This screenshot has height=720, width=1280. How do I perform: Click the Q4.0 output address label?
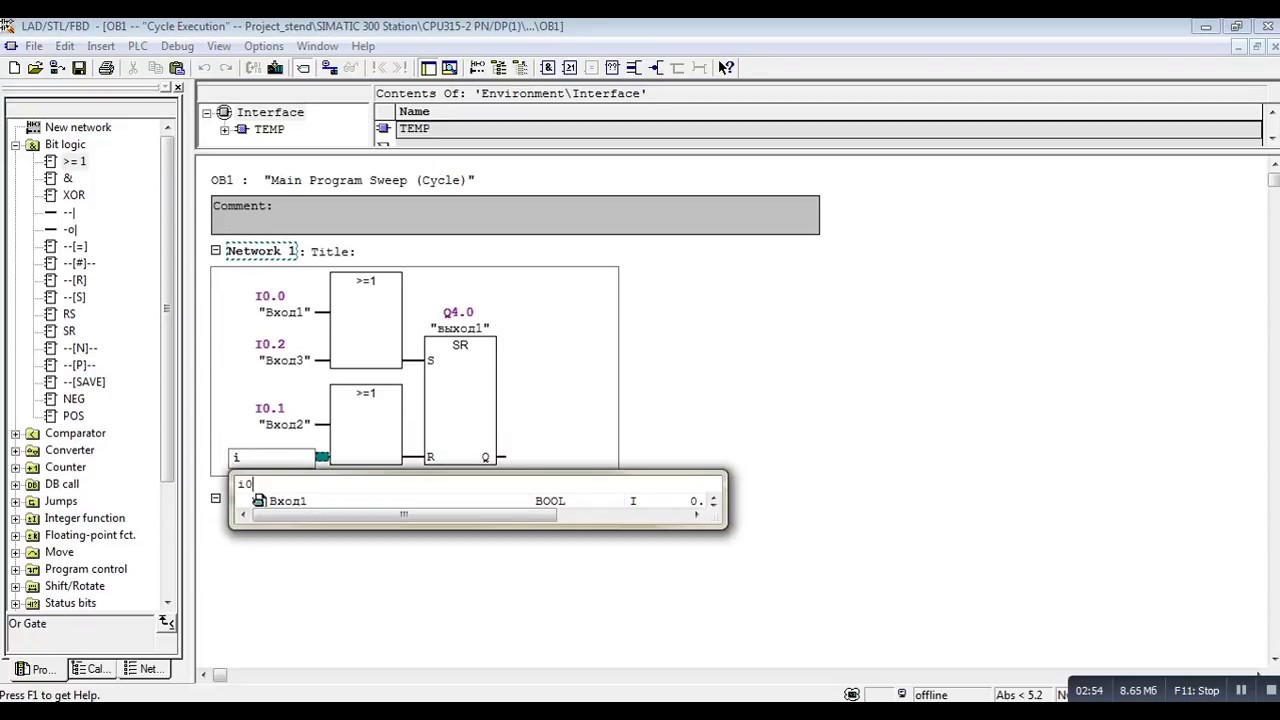tap(458, 312)
